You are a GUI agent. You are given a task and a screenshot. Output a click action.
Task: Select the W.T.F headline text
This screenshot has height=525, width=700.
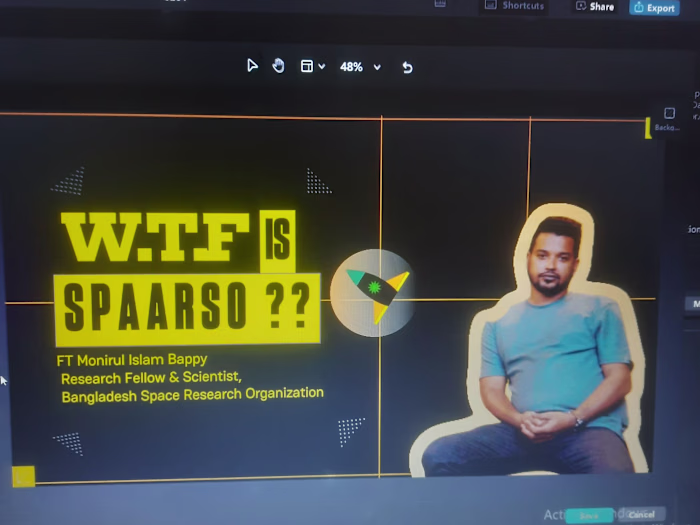154,237
